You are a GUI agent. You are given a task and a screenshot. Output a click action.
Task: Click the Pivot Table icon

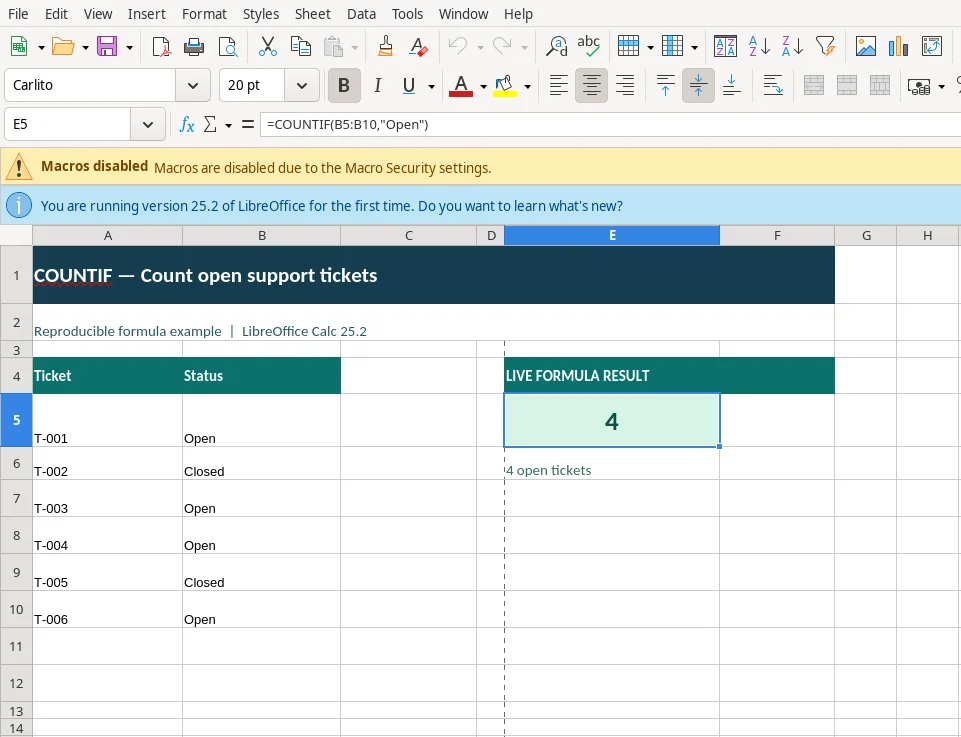(932, 47)
